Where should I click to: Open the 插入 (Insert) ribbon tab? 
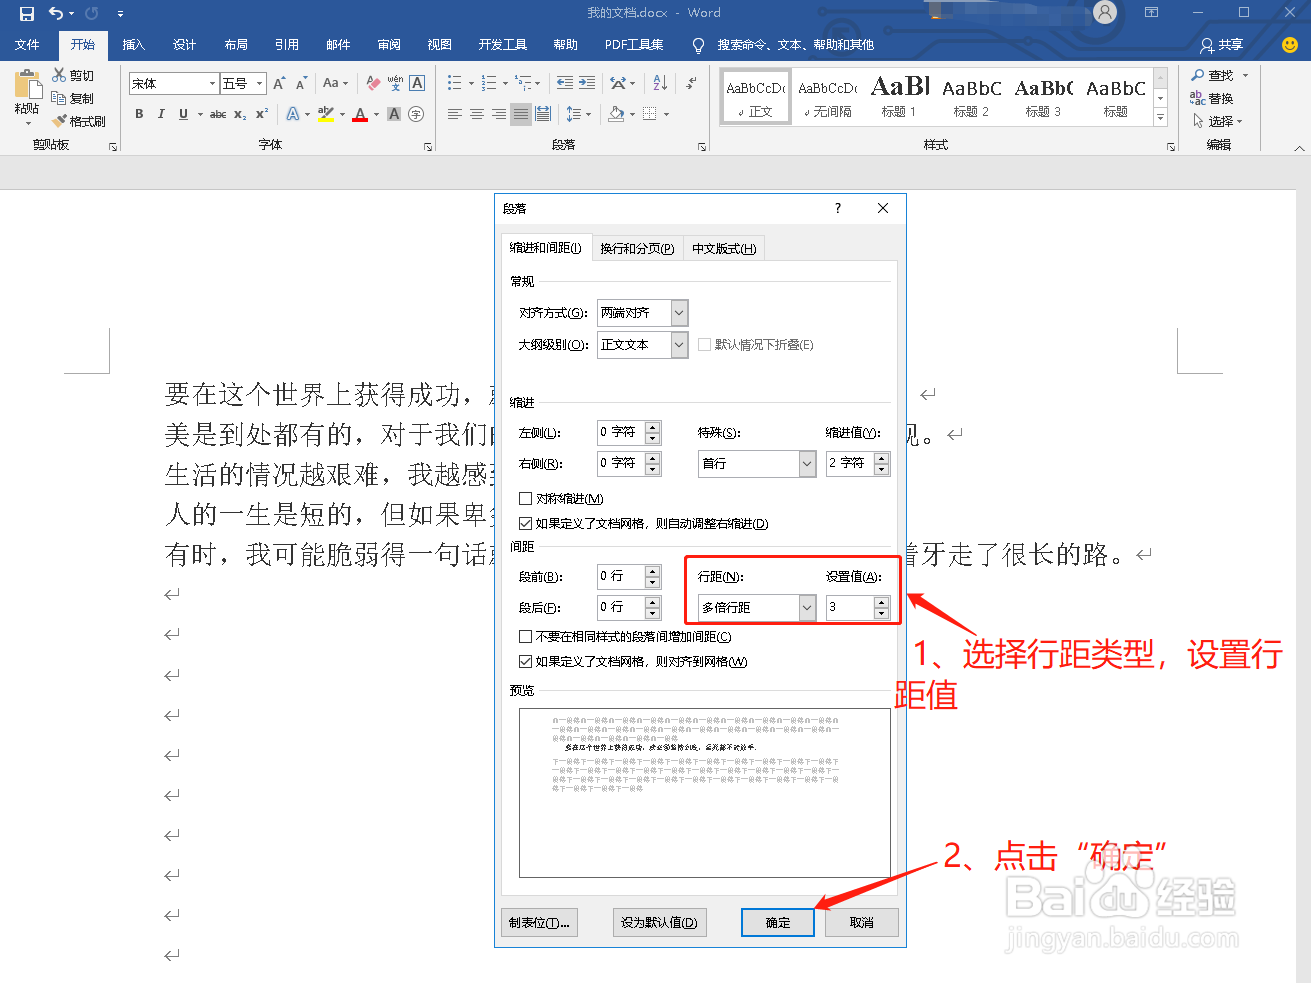(134, 45)
